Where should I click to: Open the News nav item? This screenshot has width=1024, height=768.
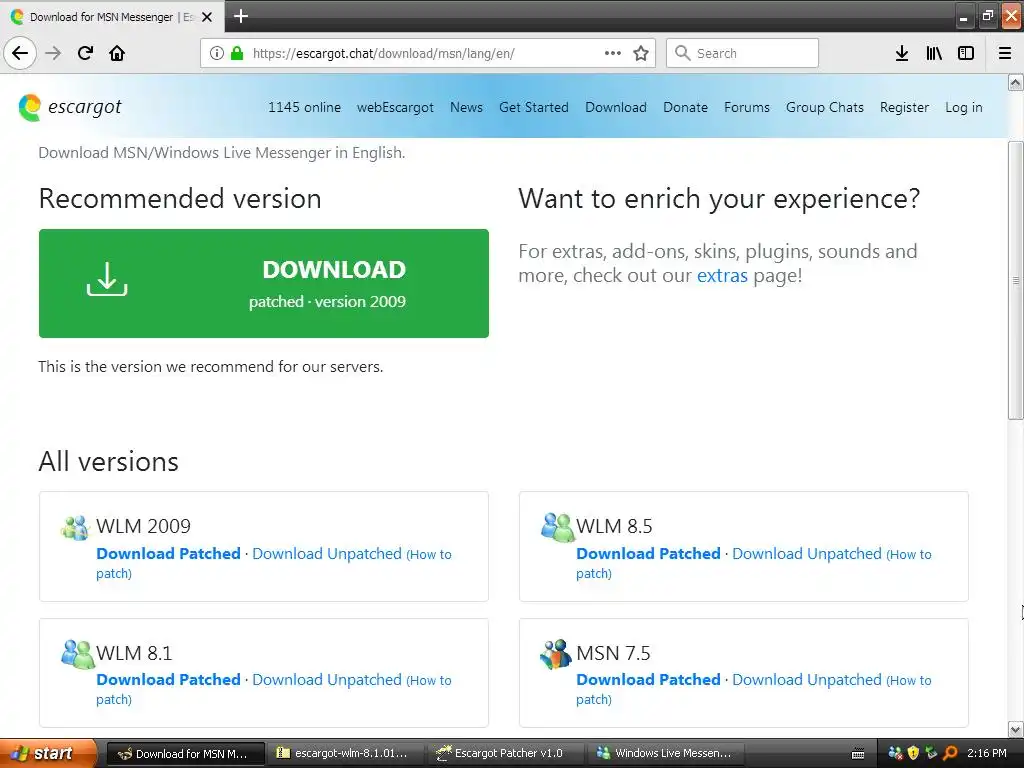466,107
